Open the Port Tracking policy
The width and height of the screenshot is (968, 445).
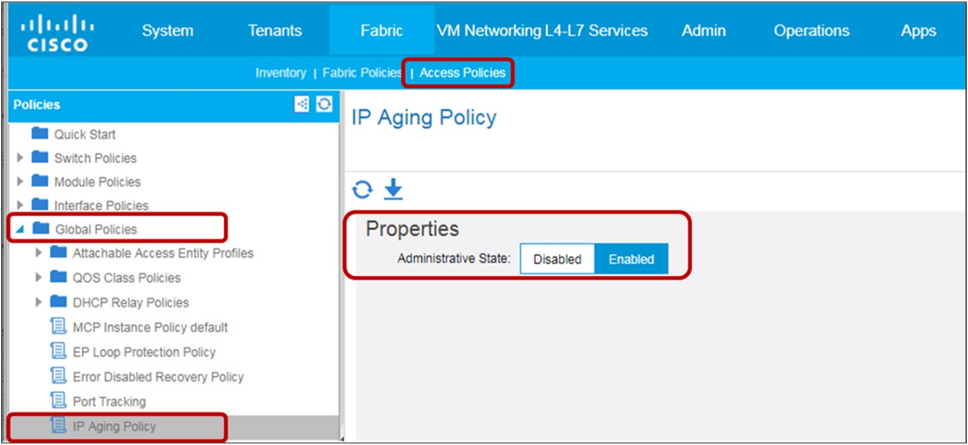click(109, 401)
